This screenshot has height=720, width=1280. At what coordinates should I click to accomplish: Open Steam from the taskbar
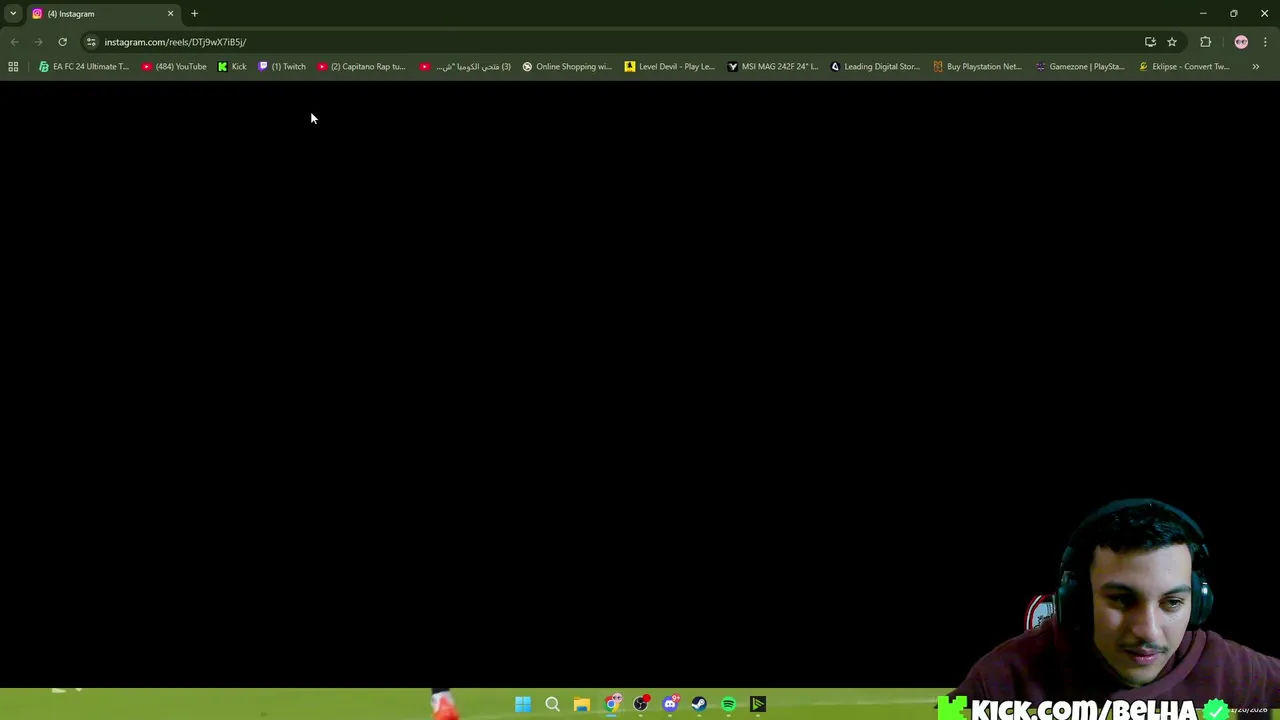(699, 704)
